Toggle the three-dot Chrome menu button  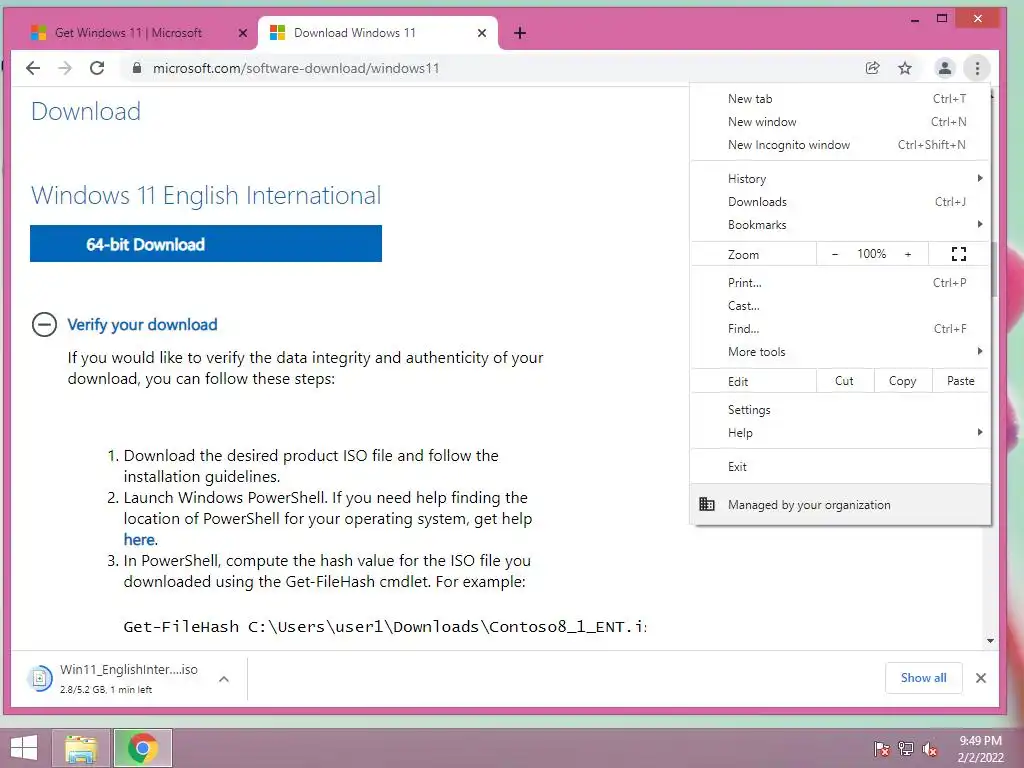(977, 68)
